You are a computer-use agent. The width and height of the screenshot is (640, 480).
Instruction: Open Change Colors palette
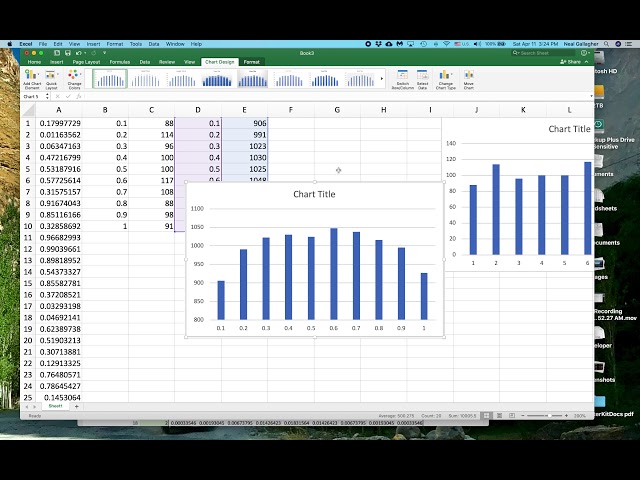coord(74,79)
